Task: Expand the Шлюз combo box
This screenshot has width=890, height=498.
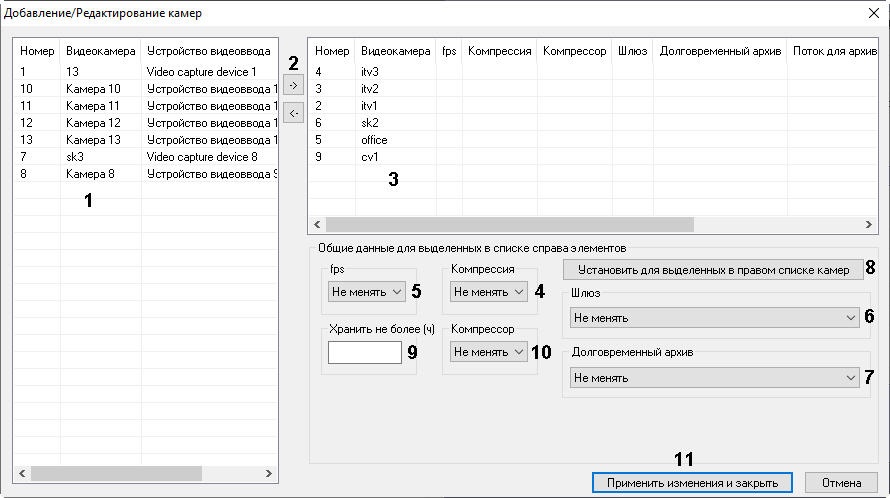Action: coord(713,318)
